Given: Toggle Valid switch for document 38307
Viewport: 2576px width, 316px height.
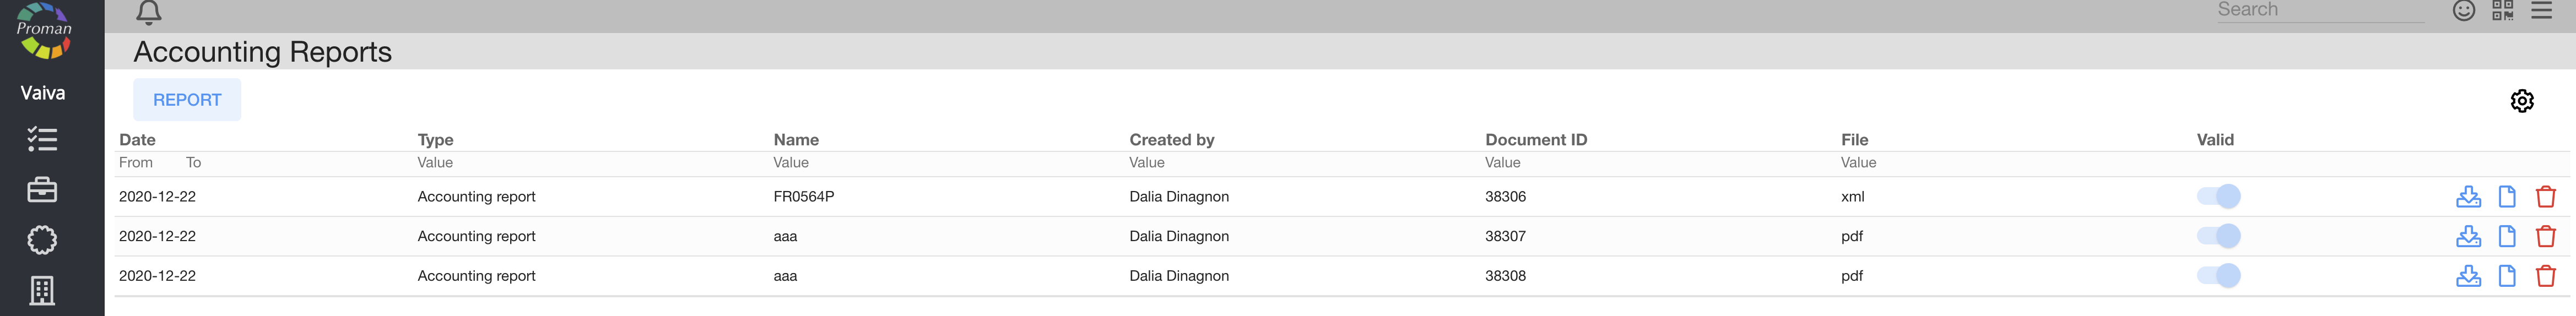Looking at the screenshot, I should pos(2218,237).
